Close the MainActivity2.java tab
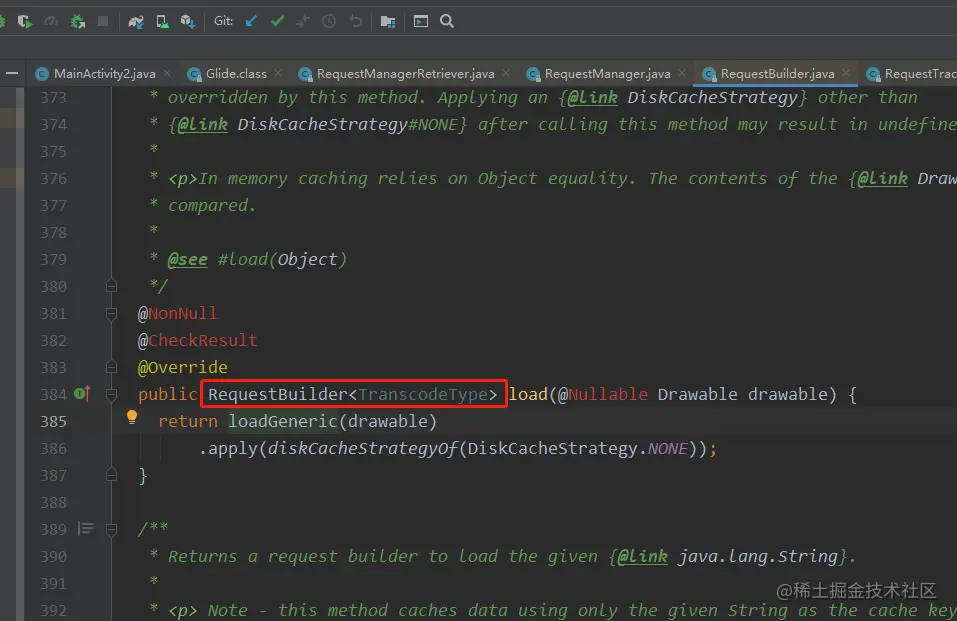The width and height of the screenshot is (957, 621). (167, 73)
